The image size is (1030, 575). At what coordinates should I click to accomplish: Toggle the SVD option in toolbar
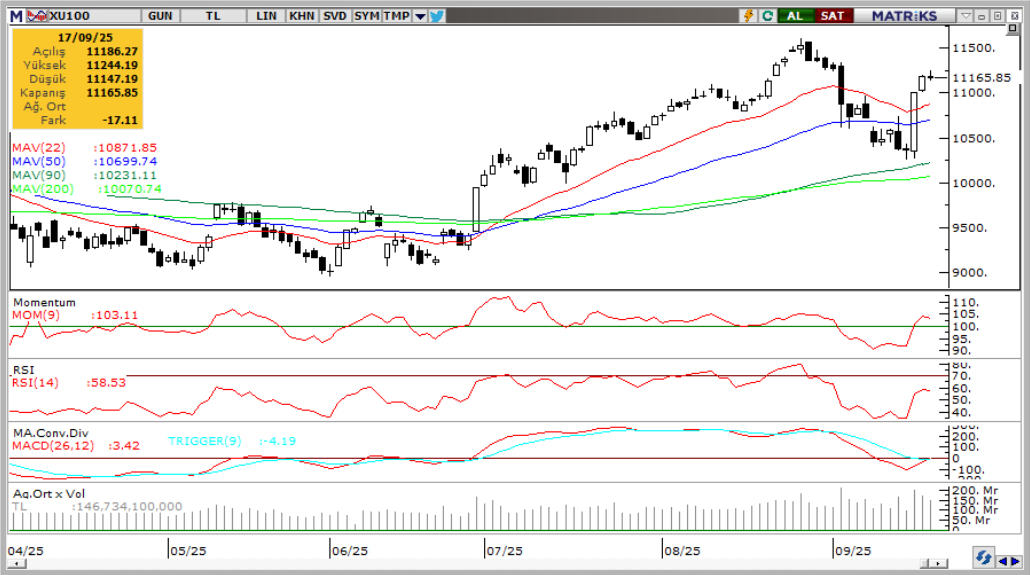point(335,16)
